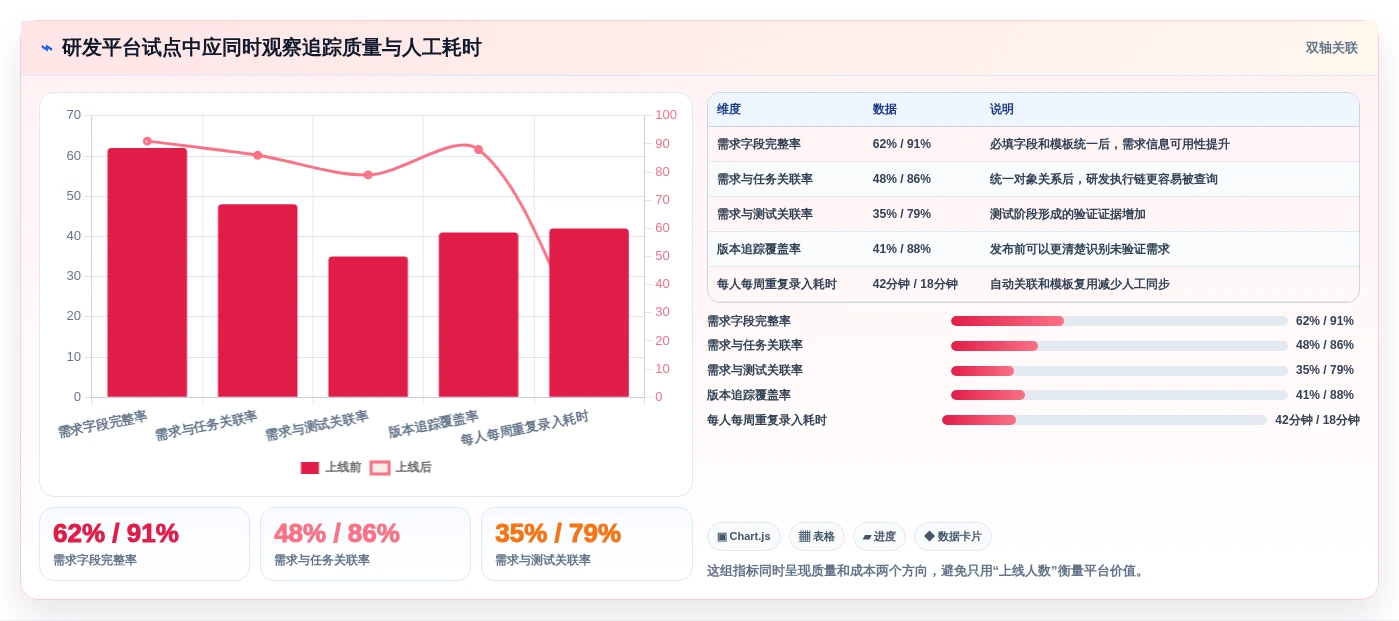Click the 维度 column header
Image resolution: width=1399 pixels, height=621 pixels.
(729, 110)
